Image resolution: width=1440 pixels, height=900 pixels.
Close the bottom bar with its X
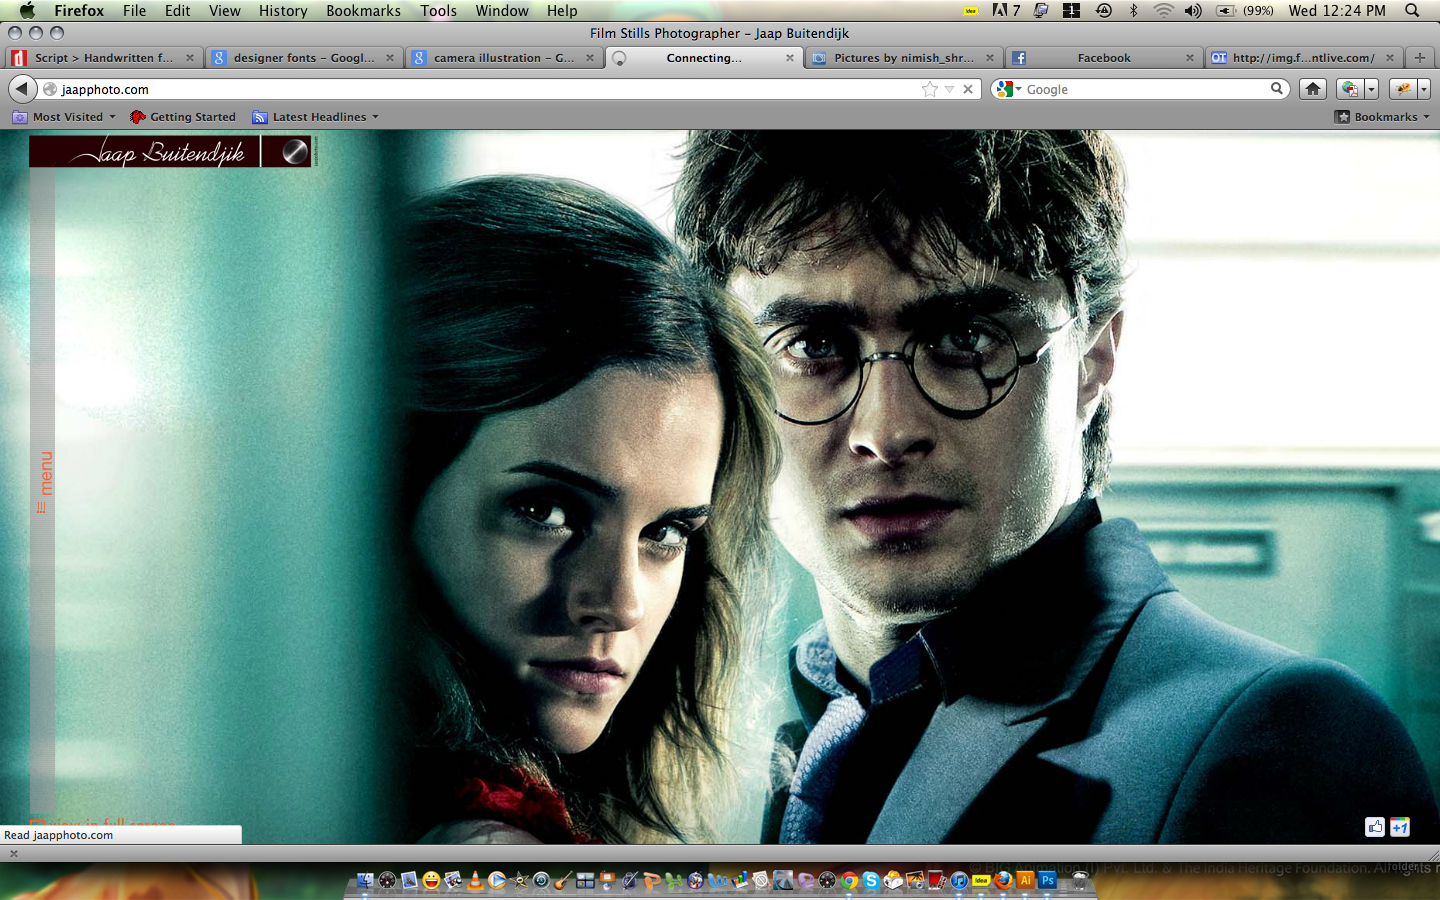click(x=14, y=853)
